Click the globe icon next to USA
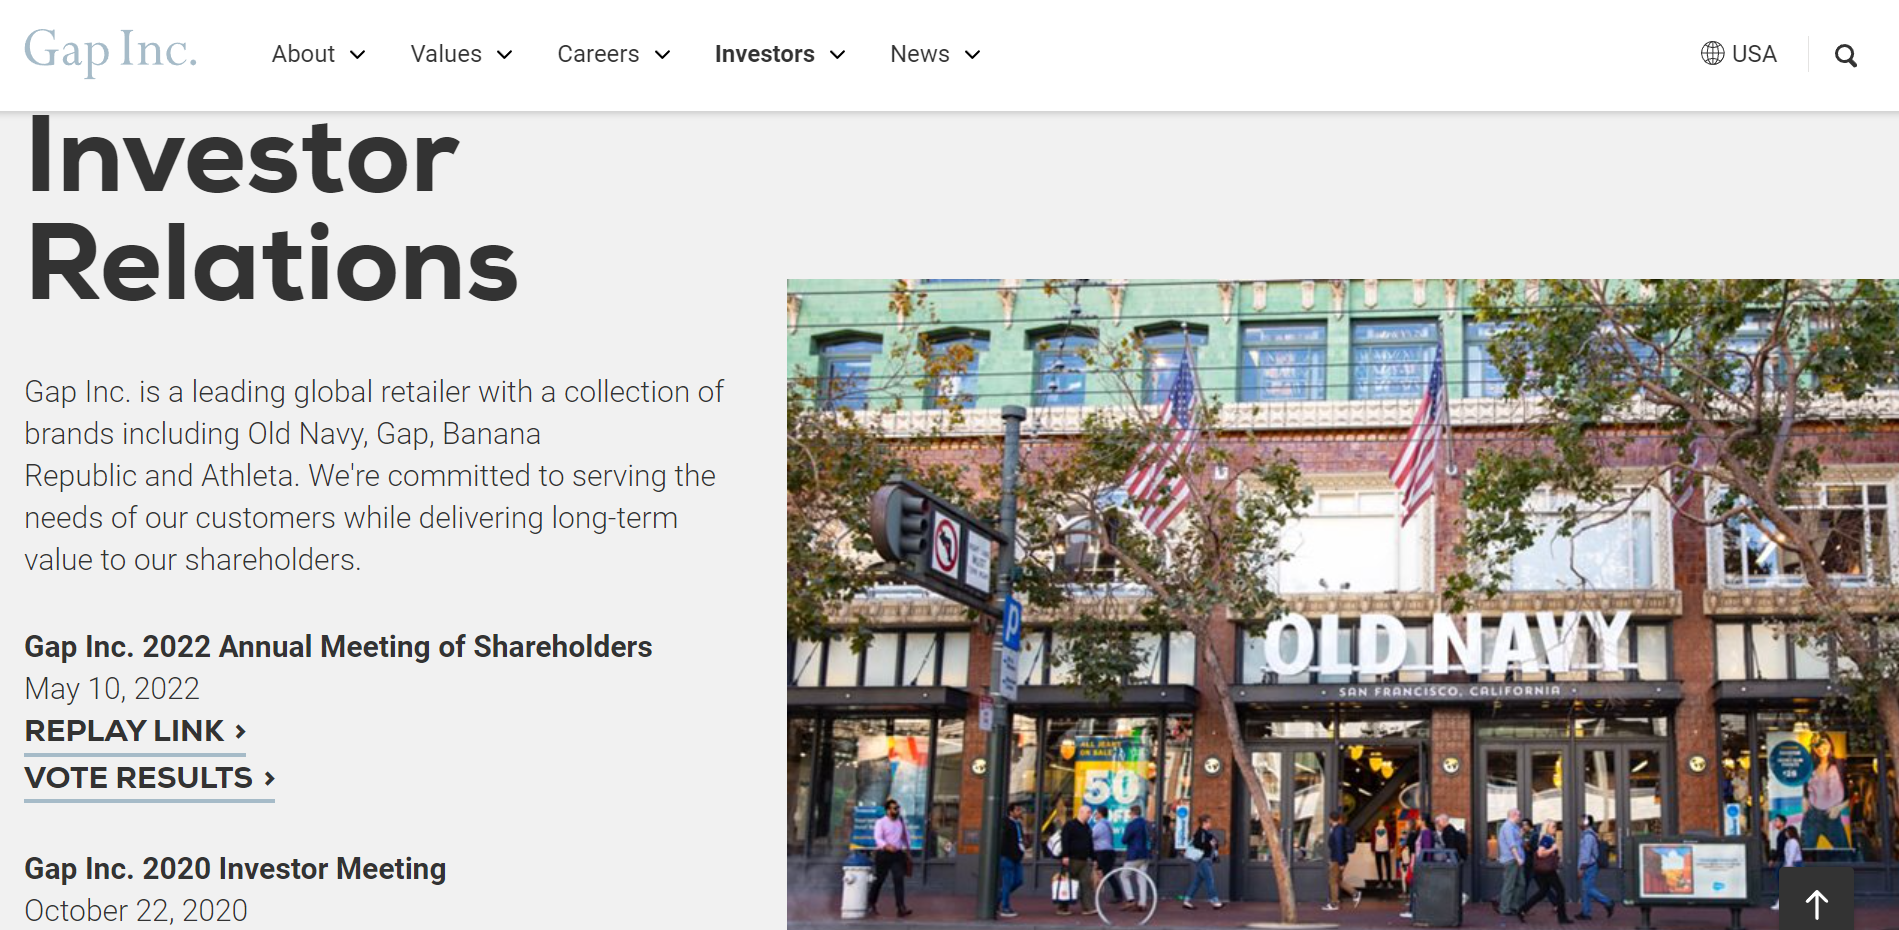The image size is (1899, 930). (1713, 53)
